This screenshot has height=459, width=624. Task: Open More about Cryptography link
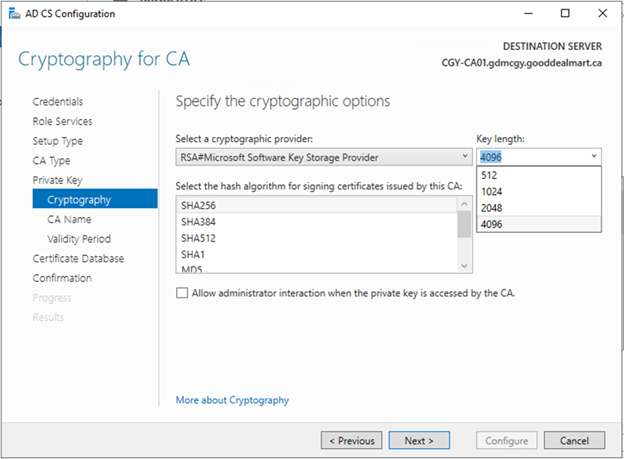232,400
